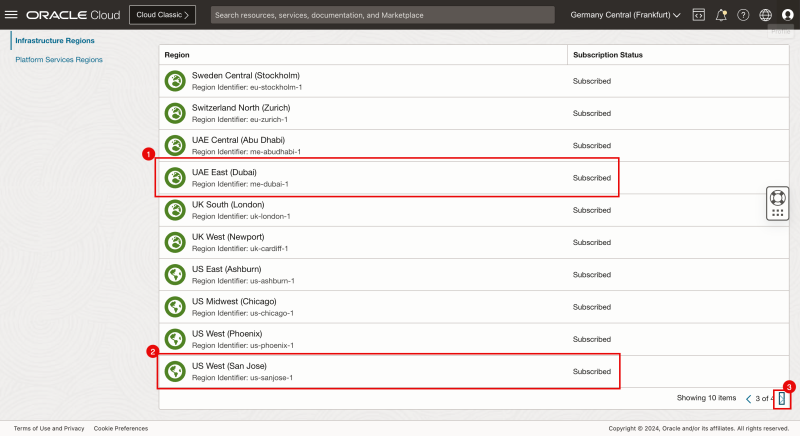The height and width of the screenshot is (436, 800).
Task: Go to the previous page of regions
Action: pos(748,399)
